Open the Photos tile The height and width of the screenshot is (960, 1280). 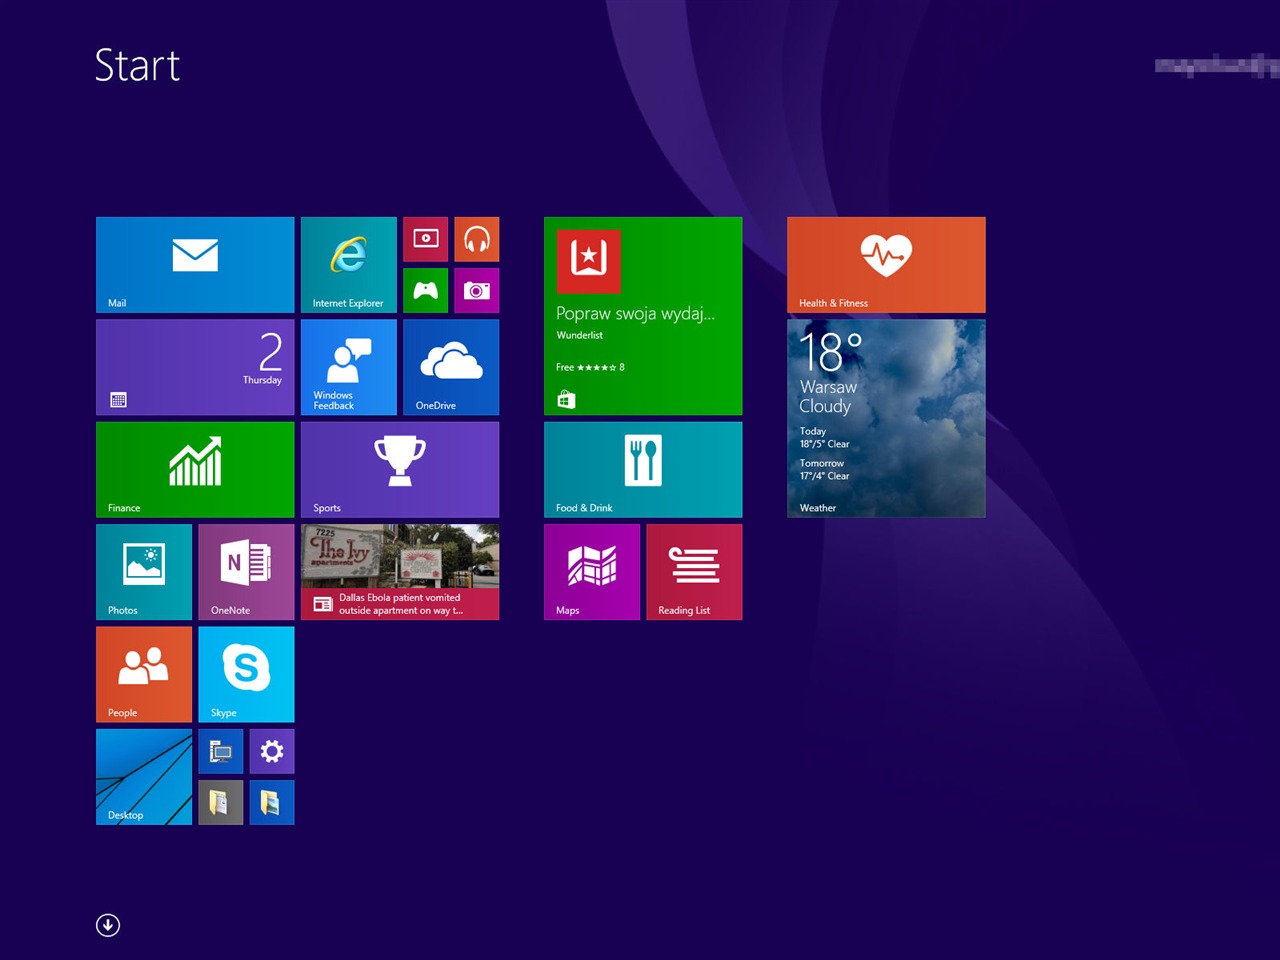(x=144, y=572)
